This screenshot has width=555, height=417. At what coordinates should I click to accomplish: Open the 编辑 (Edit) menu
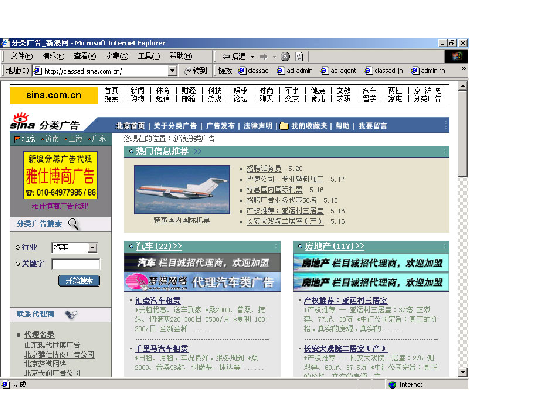click(x=53, y=56)
